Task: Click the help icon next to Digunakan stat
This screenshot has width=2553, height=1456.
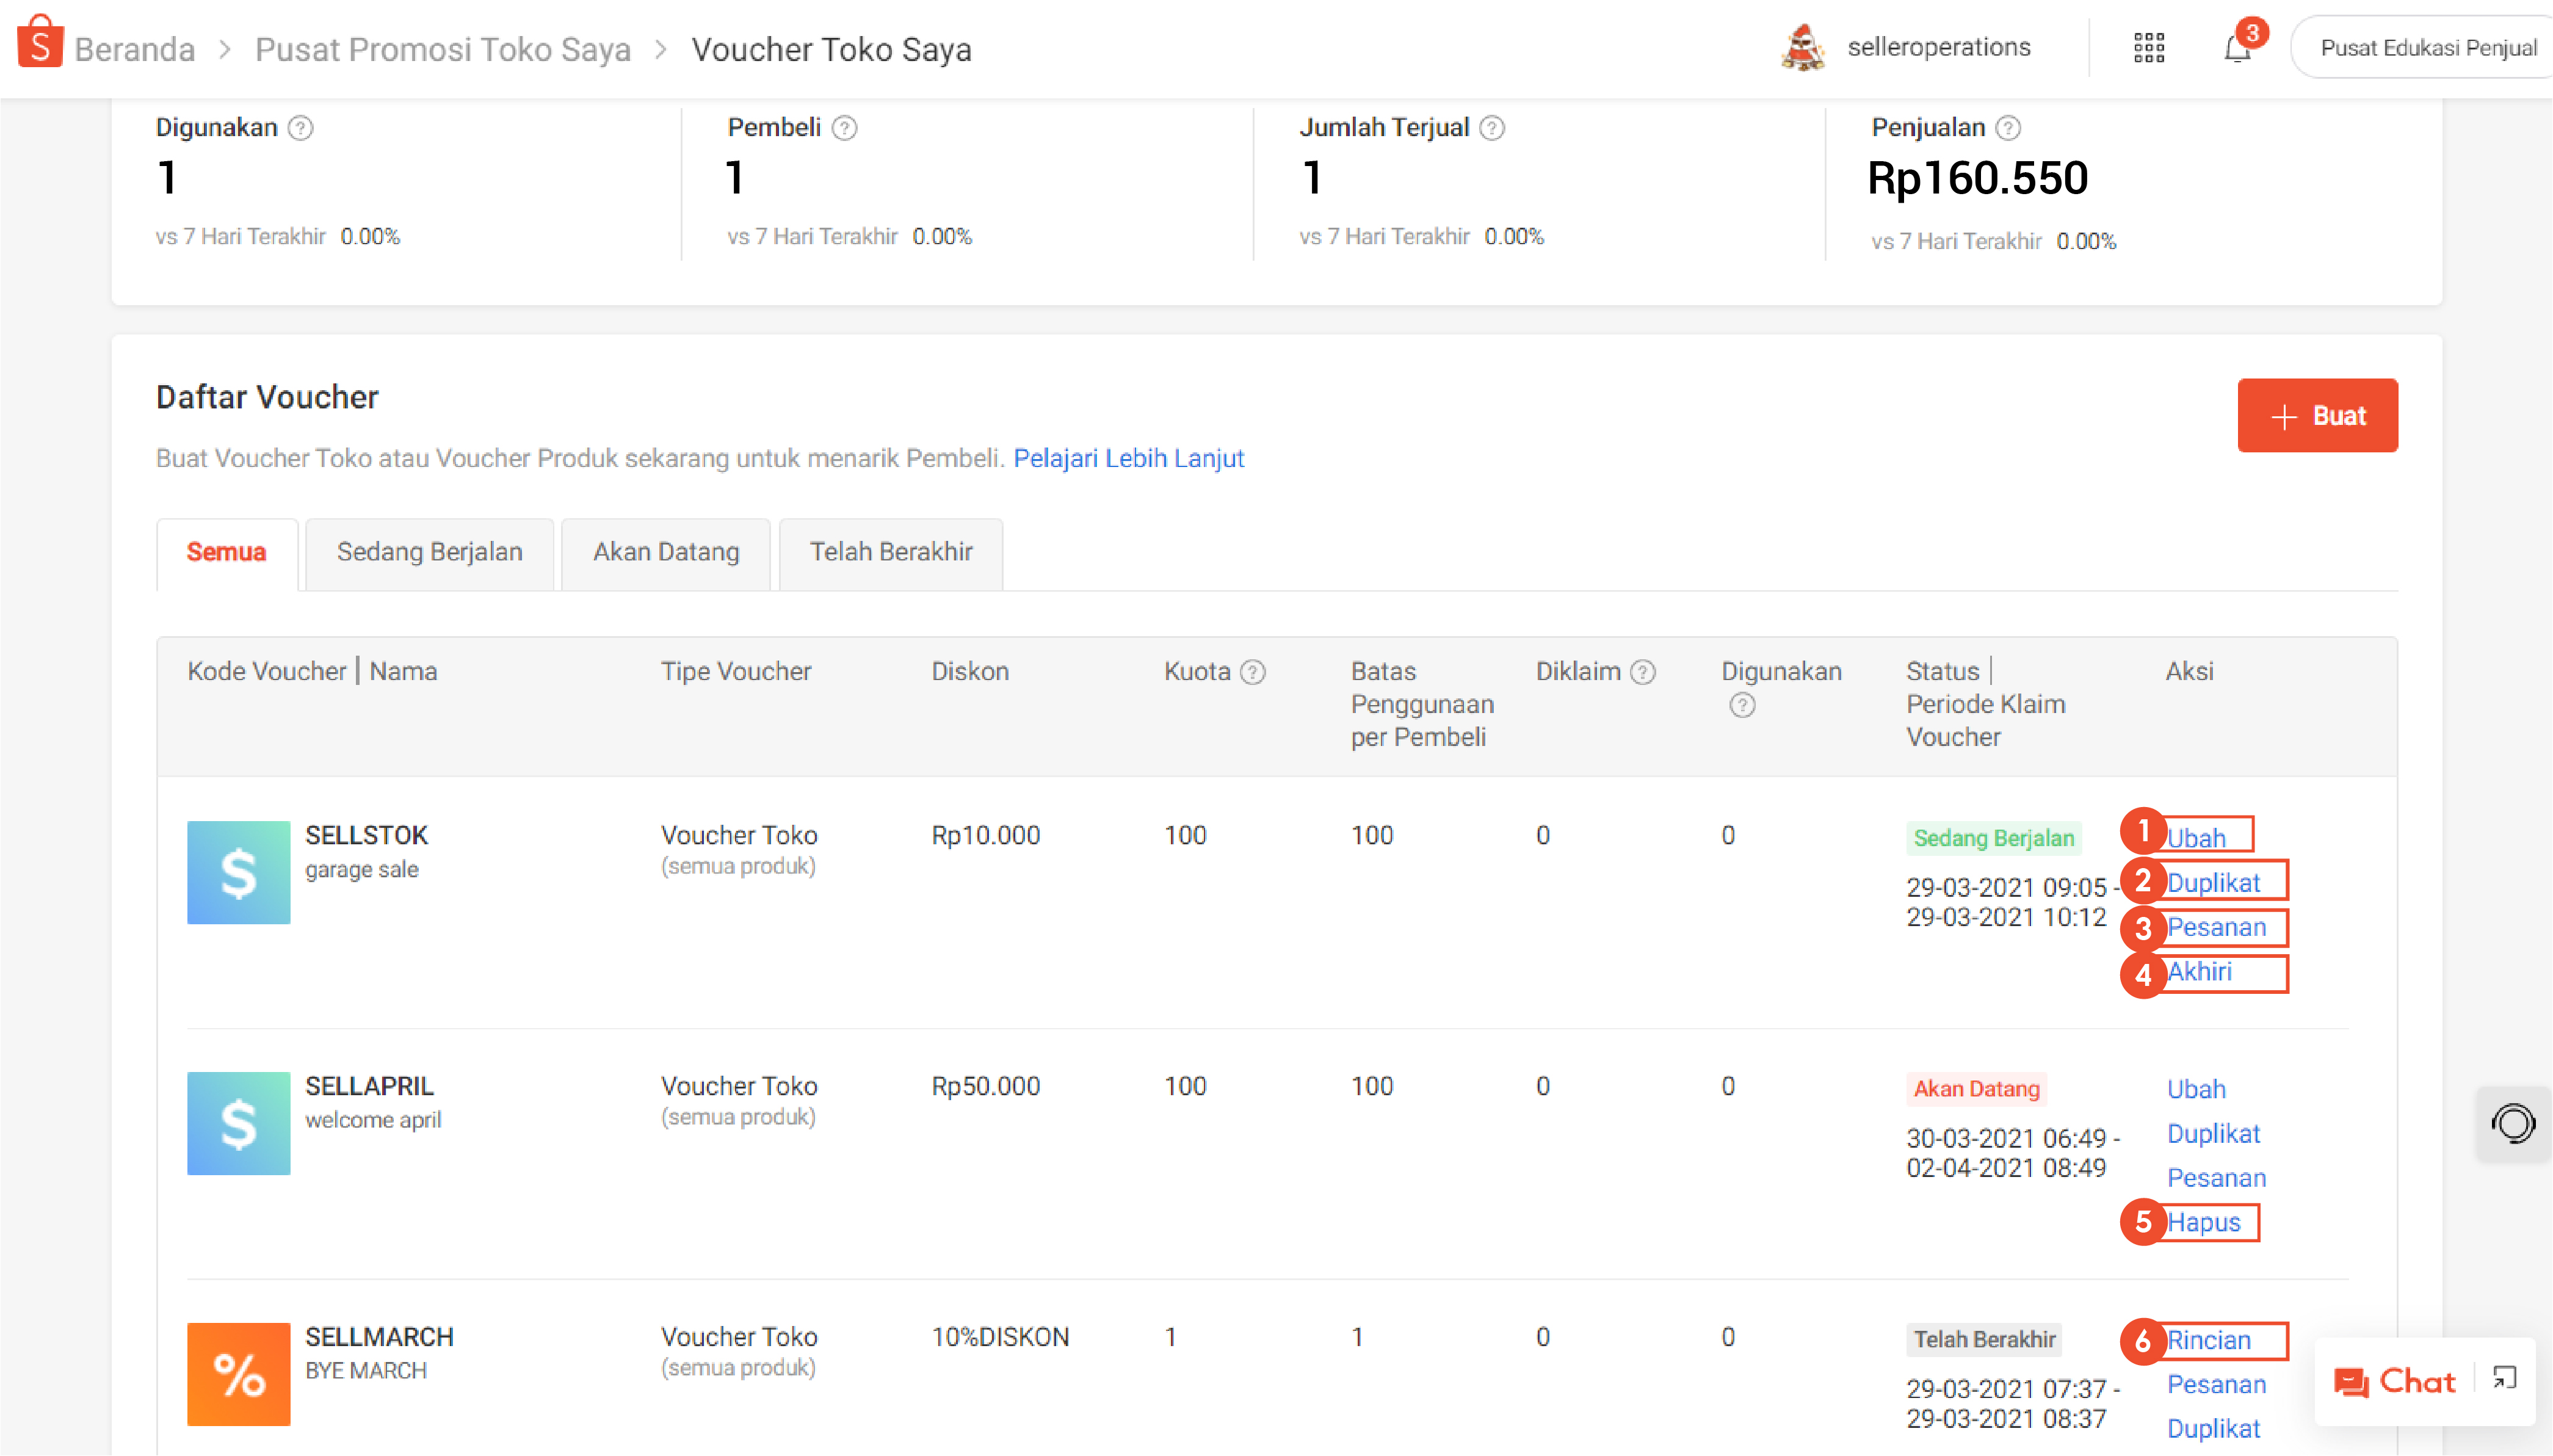Action: coord(301,128)
